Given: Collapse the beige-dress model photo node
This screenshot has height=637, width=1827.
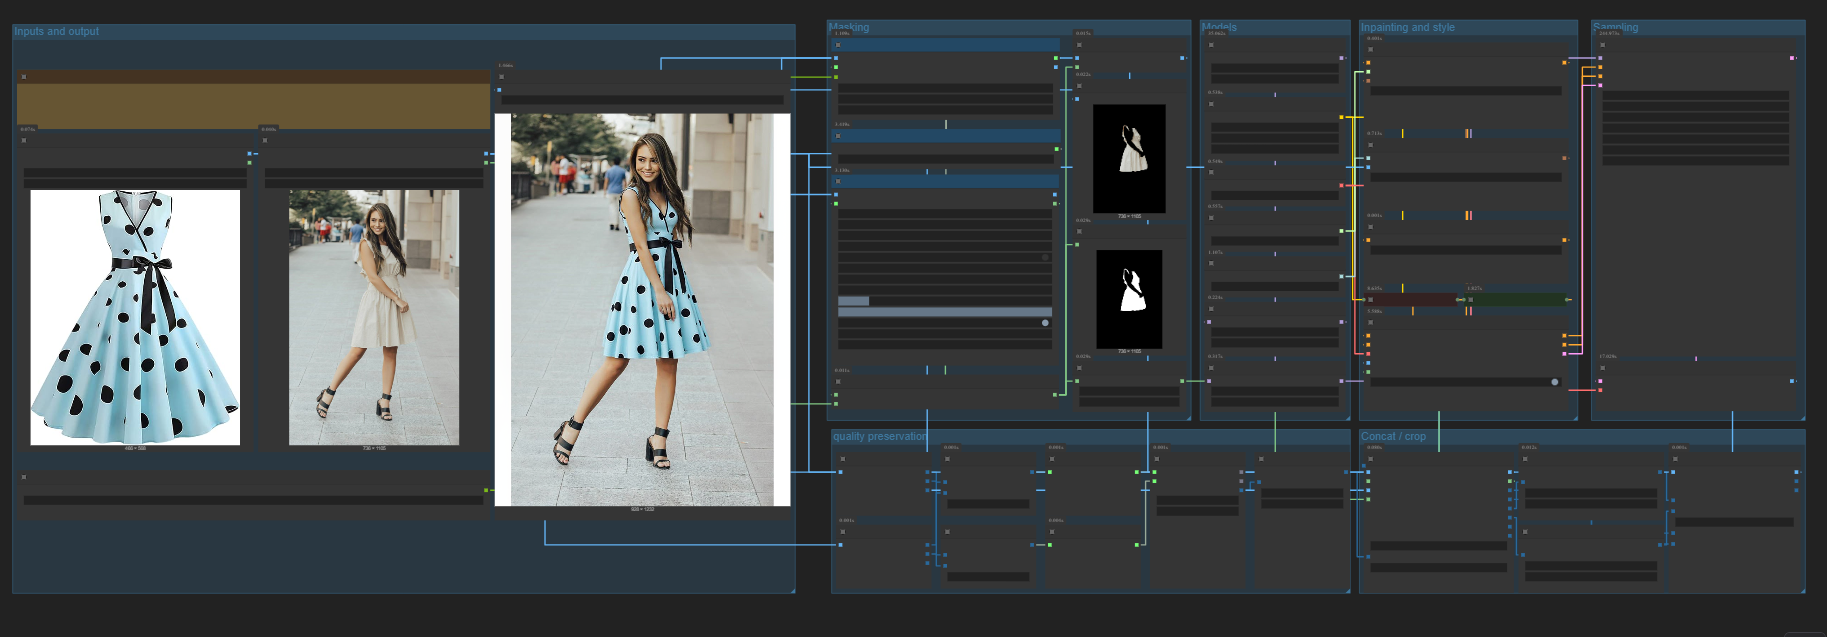Looking at the screenshot, I should coord(265,140).
